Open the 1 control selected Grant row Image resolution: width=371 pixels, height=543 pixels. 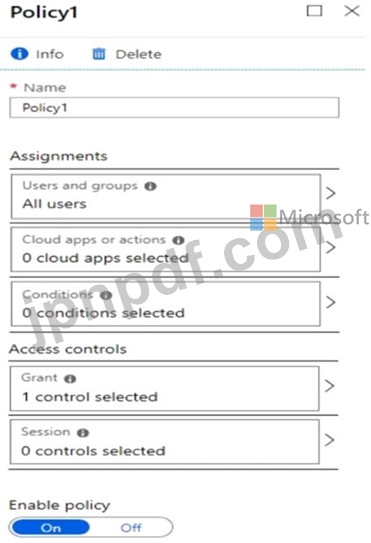(165, 388)
